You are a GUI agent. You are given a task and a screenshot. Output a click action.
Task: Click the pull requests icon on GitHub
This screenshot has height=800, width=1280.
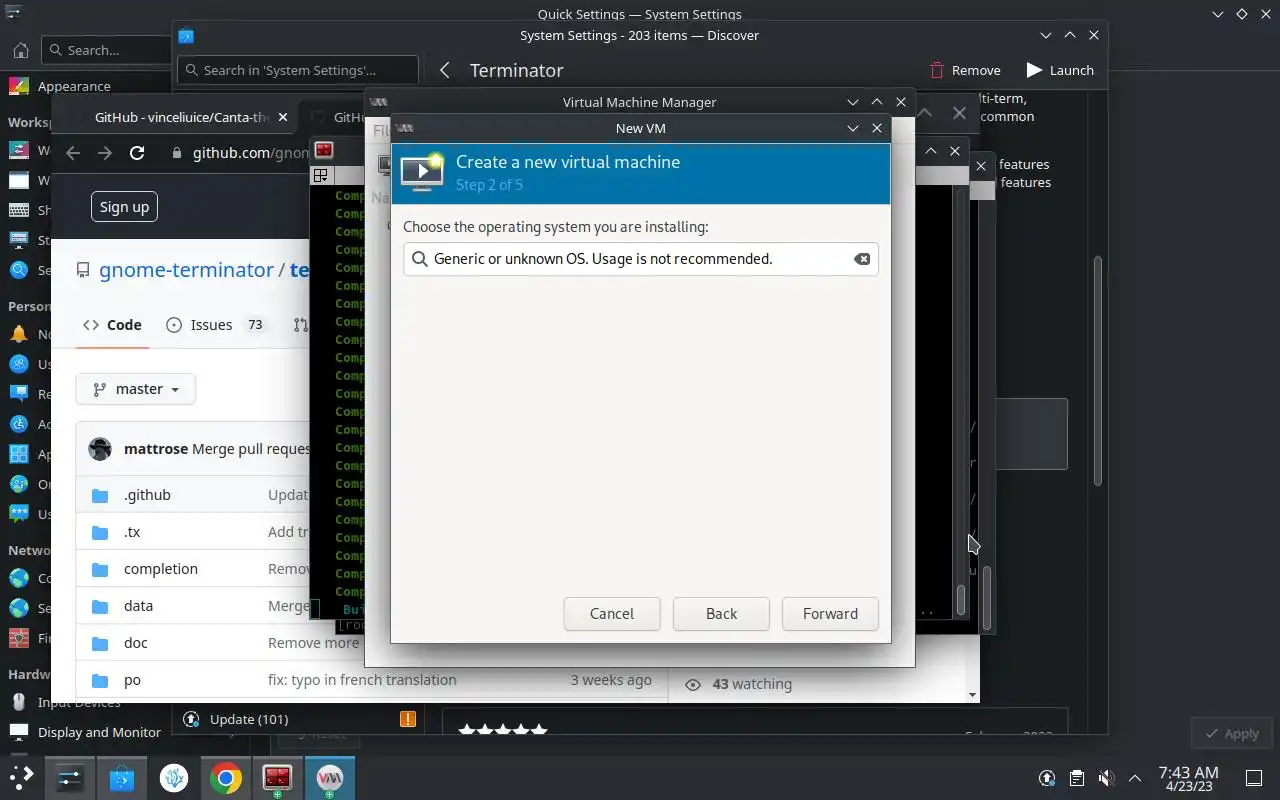pyautogui.click(x=300, y=325)
